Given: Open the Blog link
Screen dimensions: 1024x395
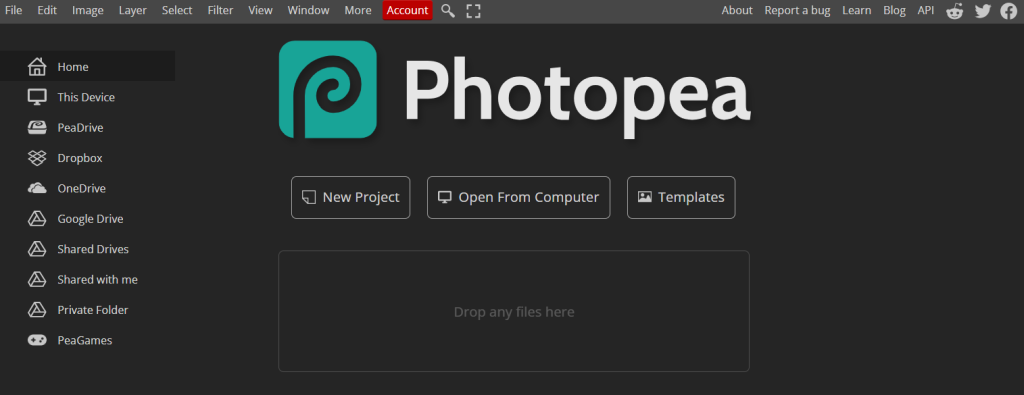Looking at the screenshot, I should (x=894, y=10).
